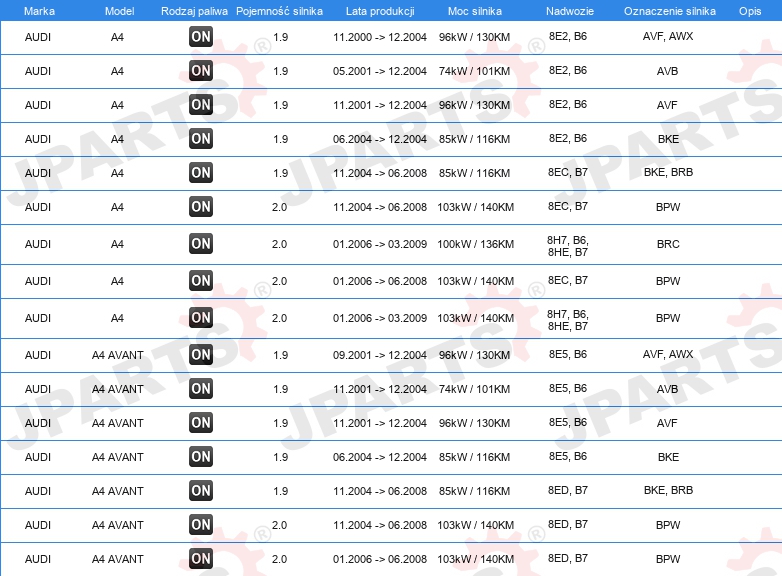Click the ON icon in the A4 AVANT 01.2006 BPW row
Viewport: 782px width, 576px height.
(201, 559)
